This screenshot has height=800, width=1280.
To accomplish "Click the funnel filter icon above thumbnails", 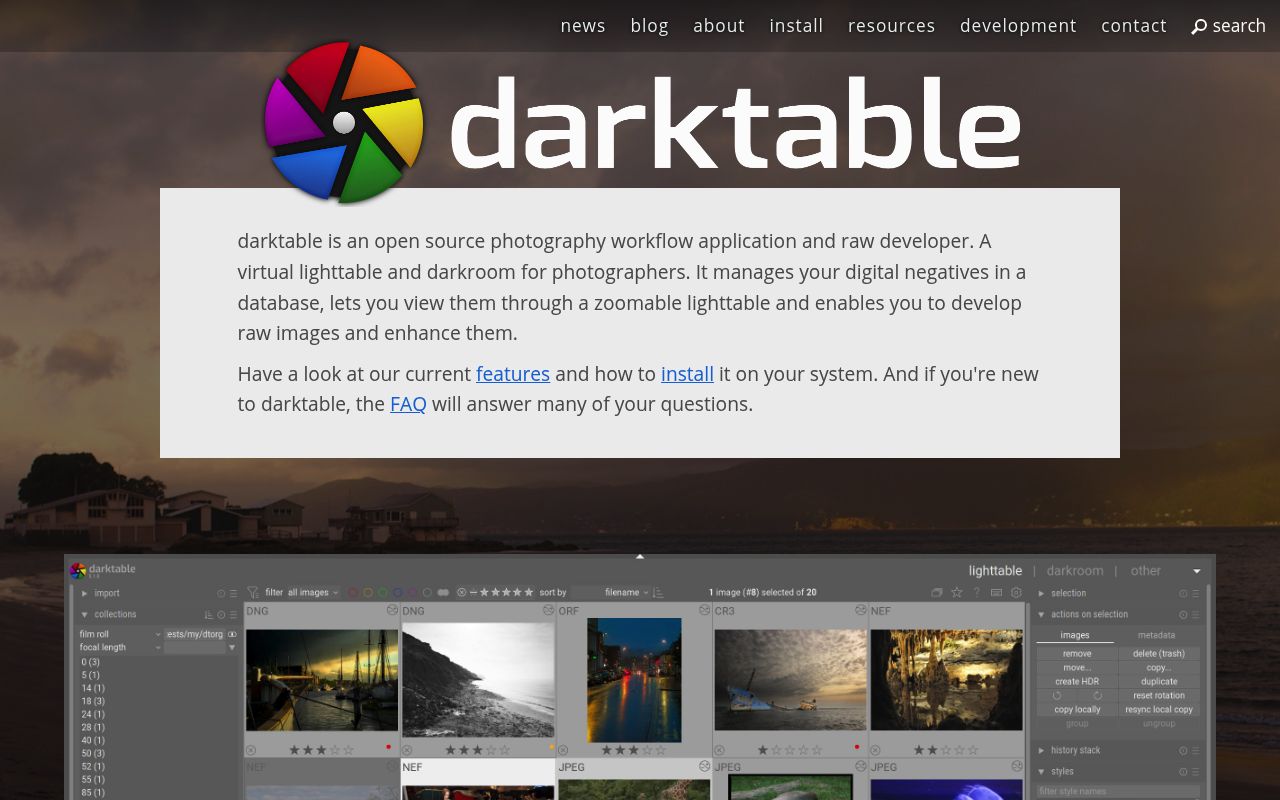I will click(253, 592).
